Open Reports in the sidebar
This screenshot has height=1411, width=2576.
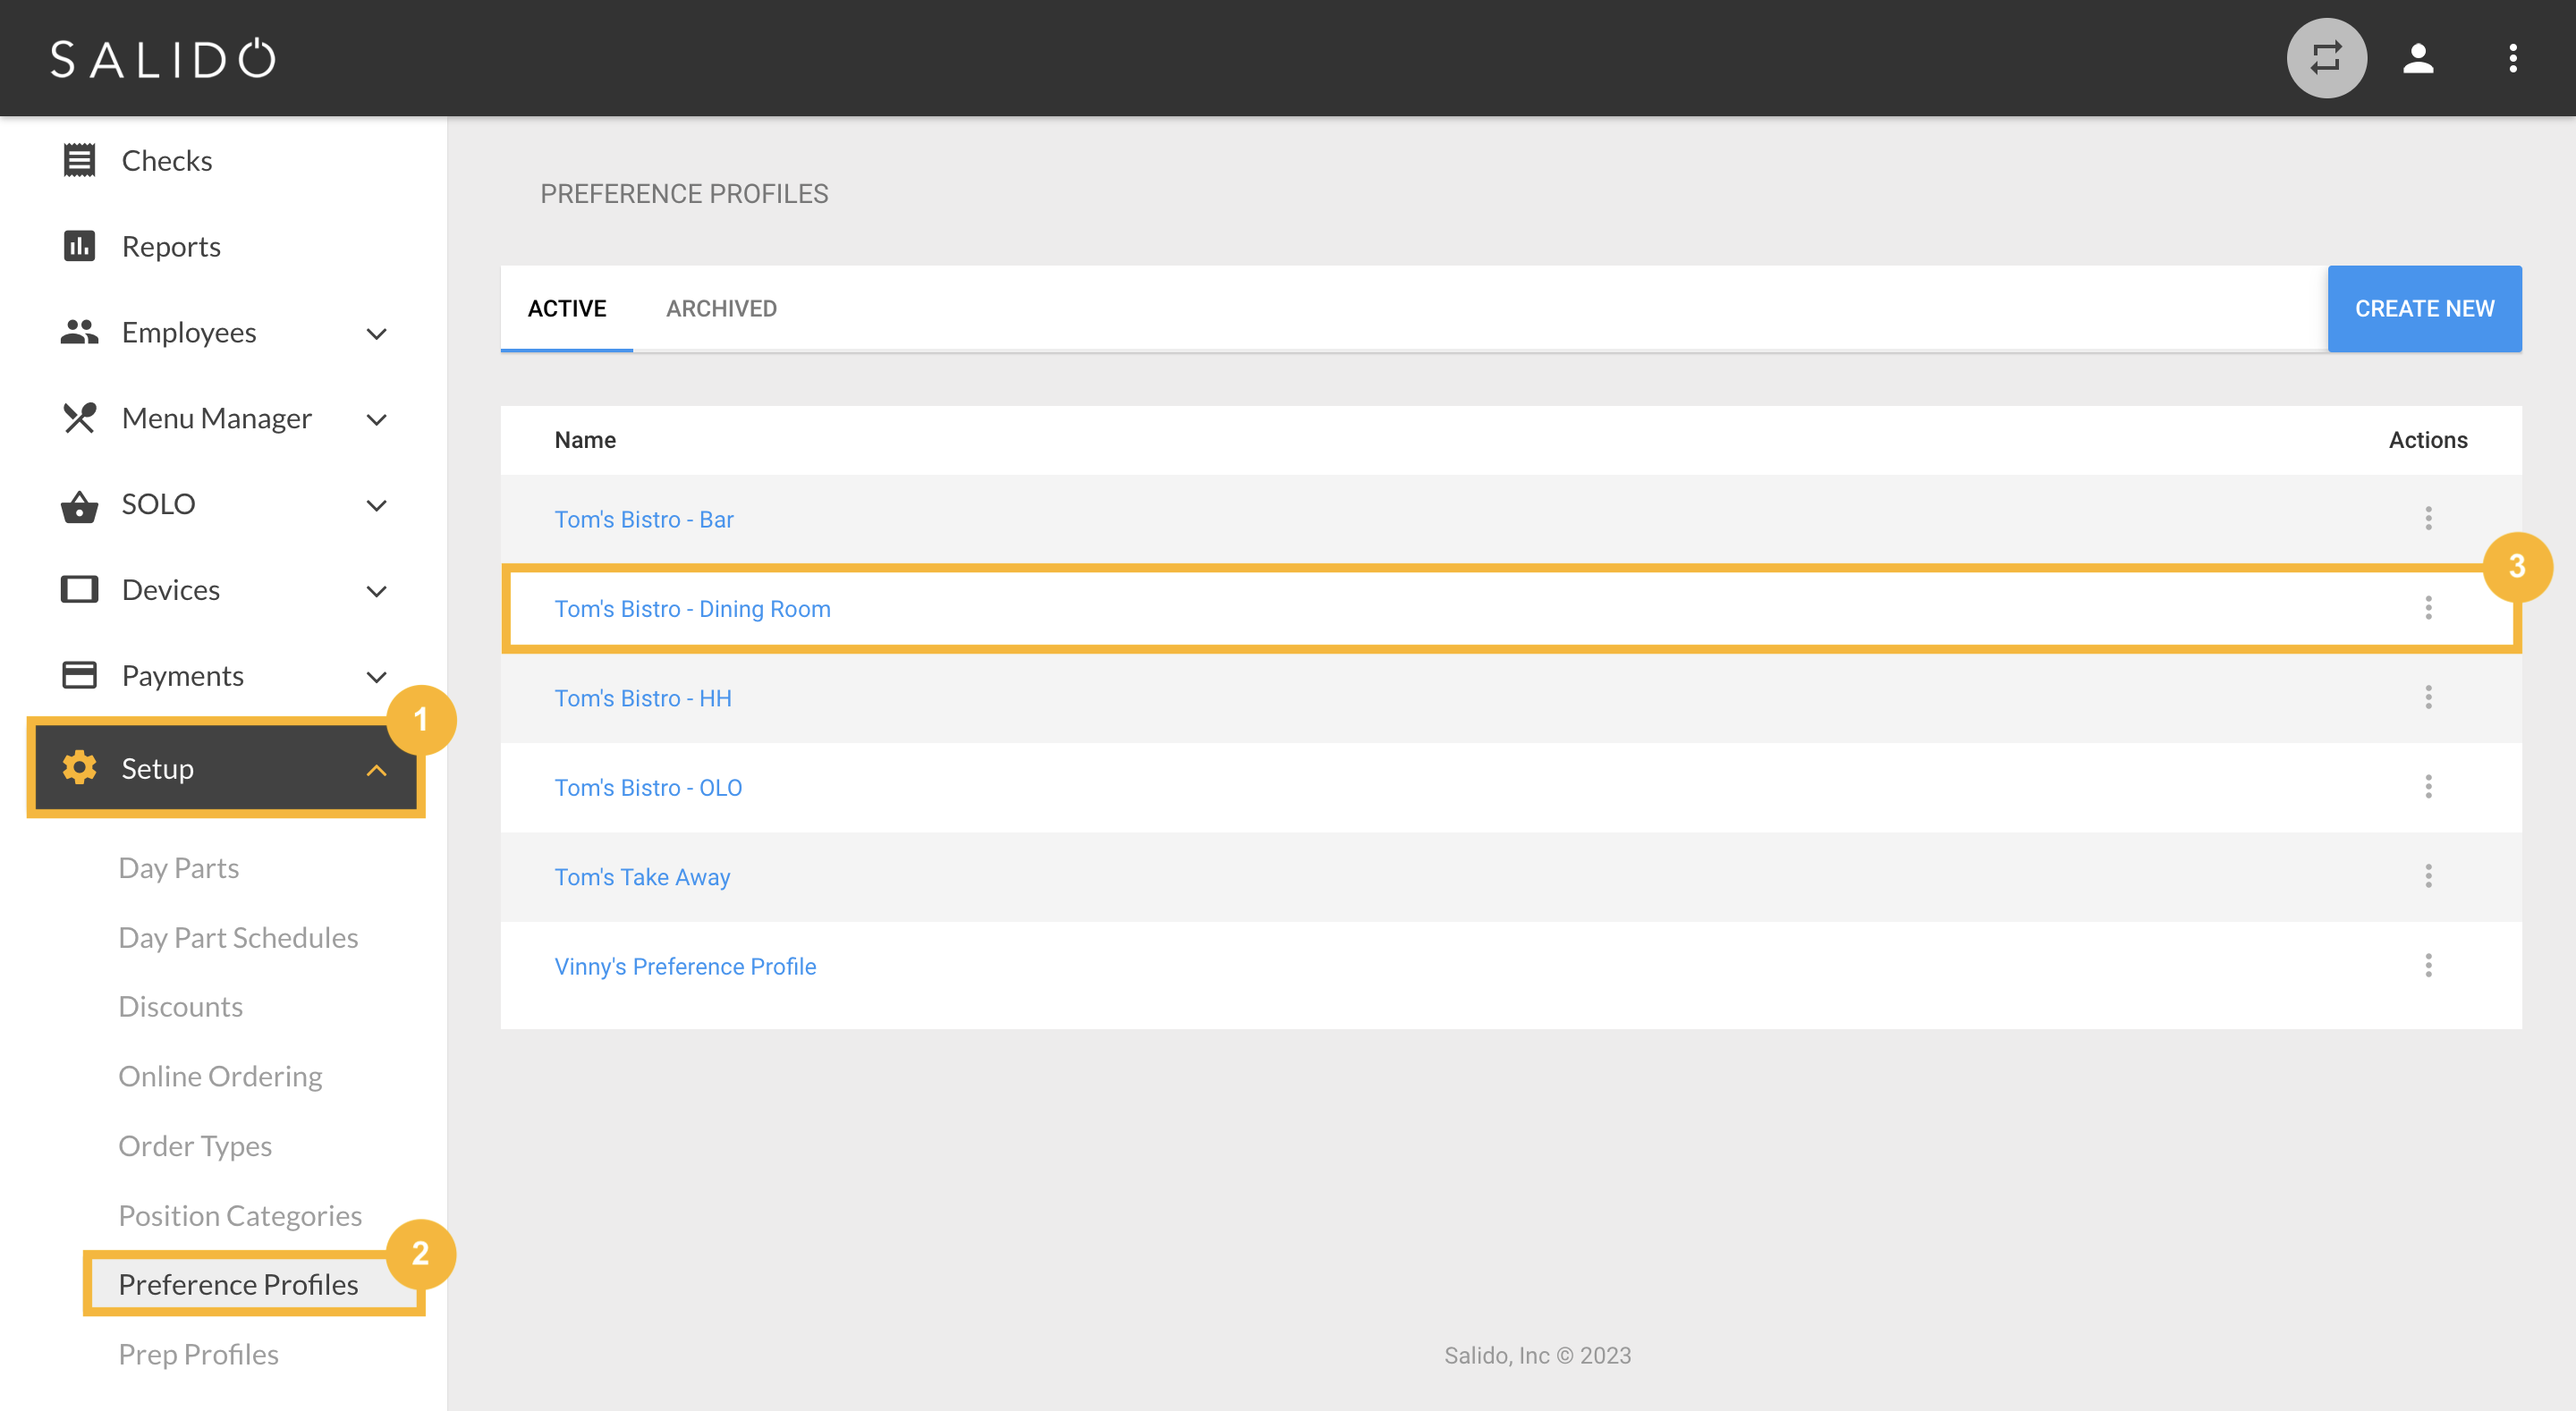click(171, 247)
